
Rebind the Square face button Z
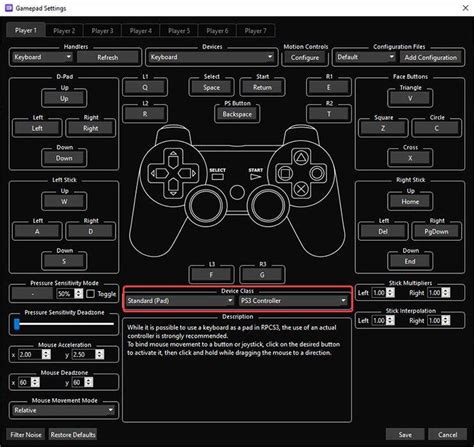click(x=383, y=128)
